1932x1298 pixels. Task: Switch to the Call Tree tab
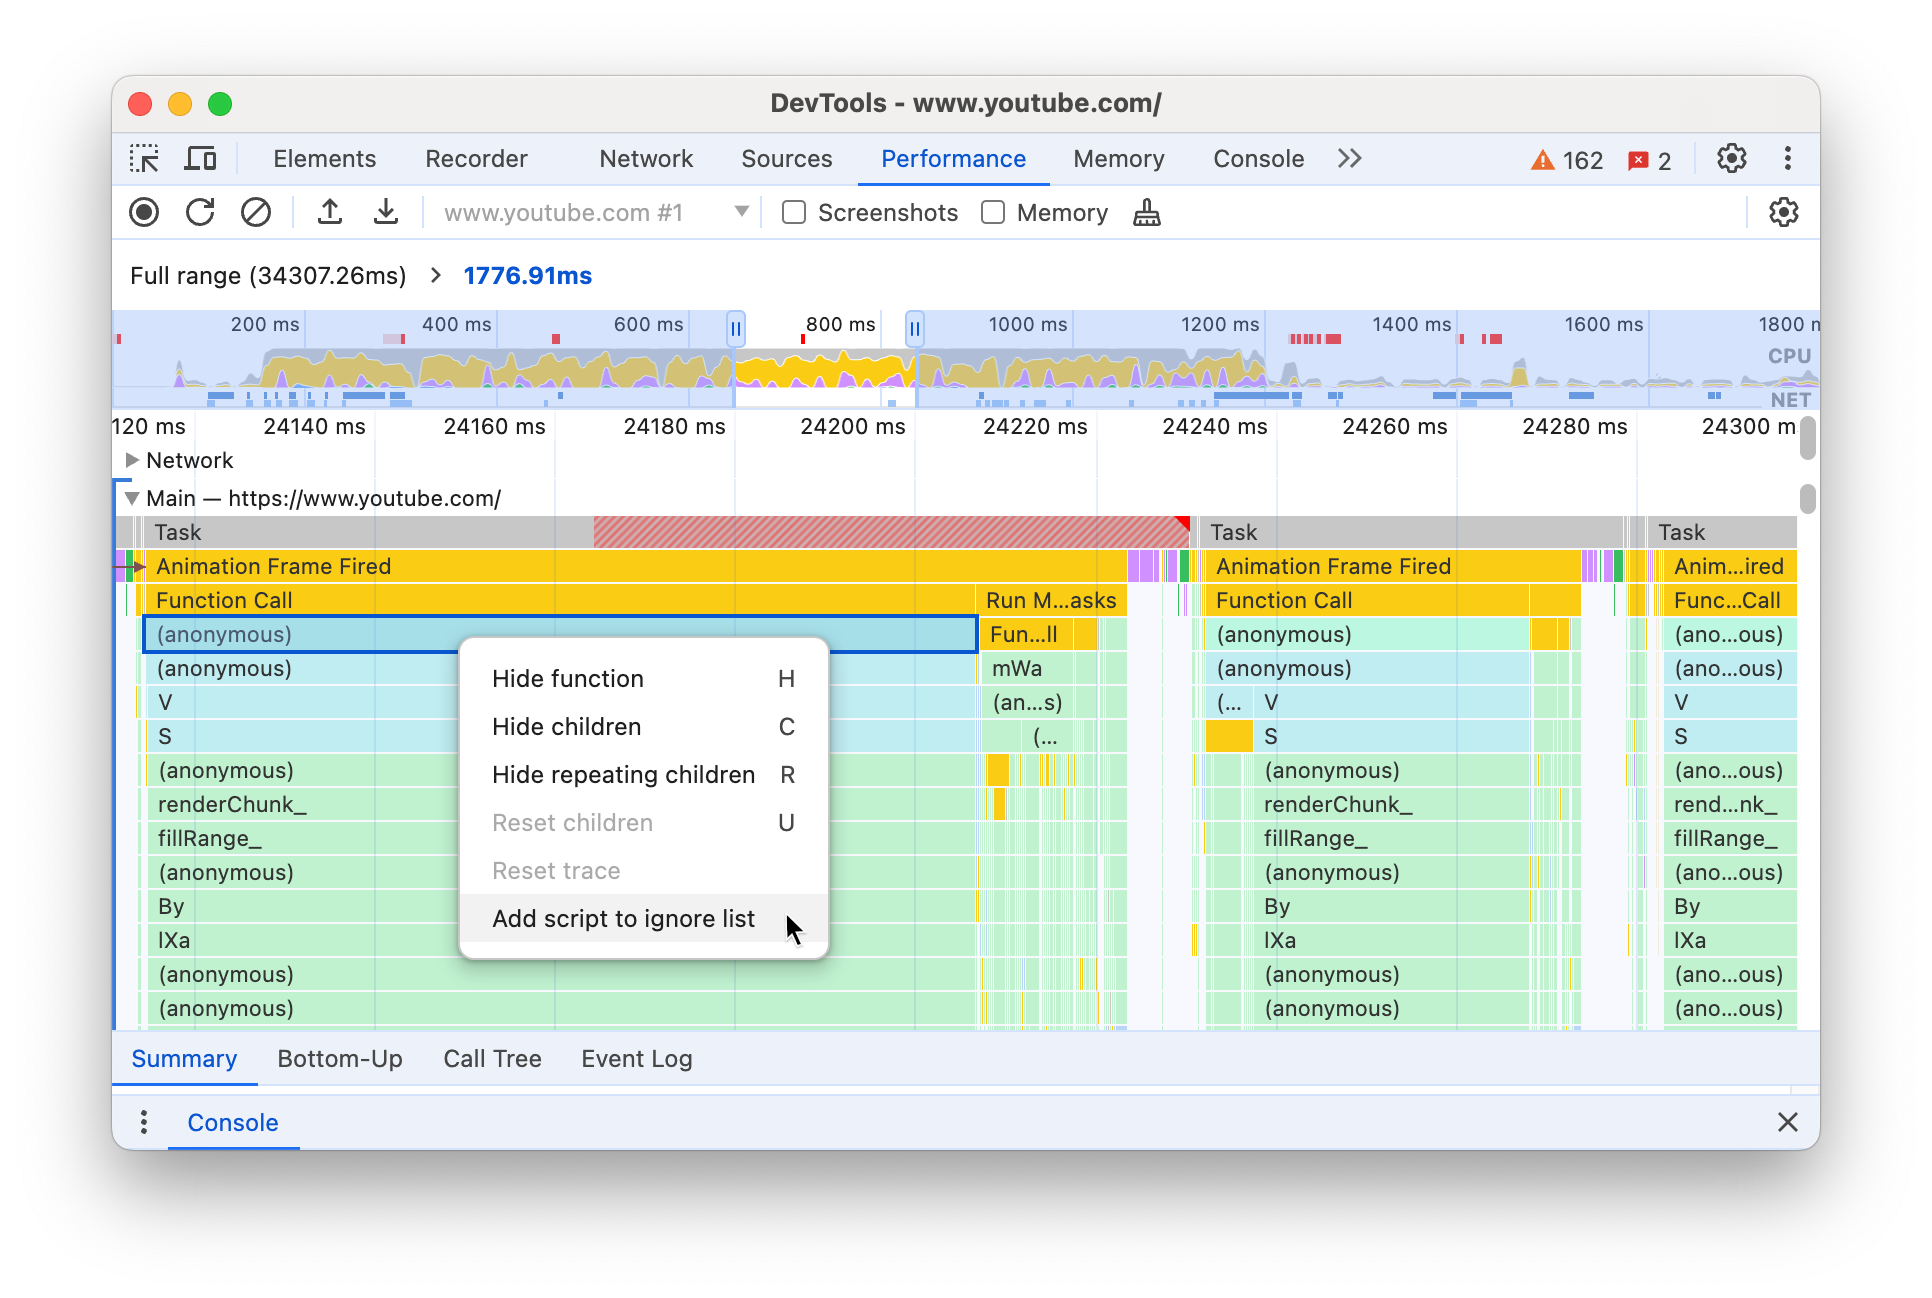click(494, 1058)
